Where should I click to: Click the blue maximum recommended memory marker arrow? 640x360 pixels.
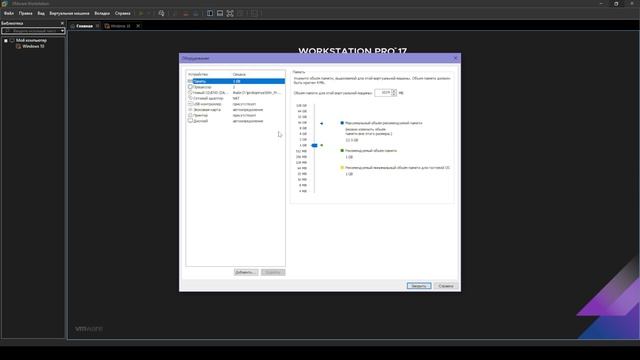[x=321, y=123]
